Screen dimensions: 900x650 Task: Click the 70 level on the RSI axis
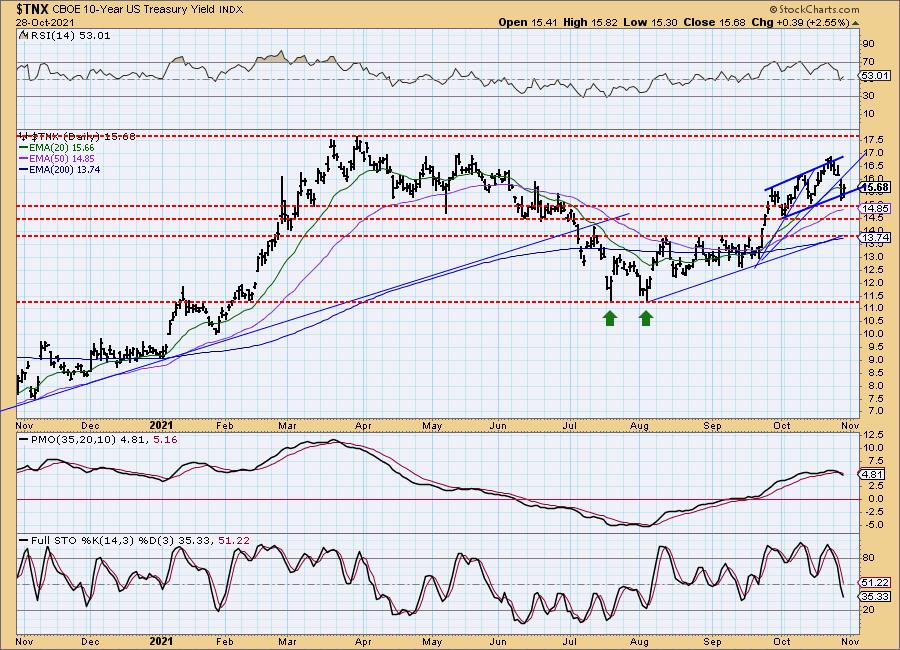coord(868,61)
